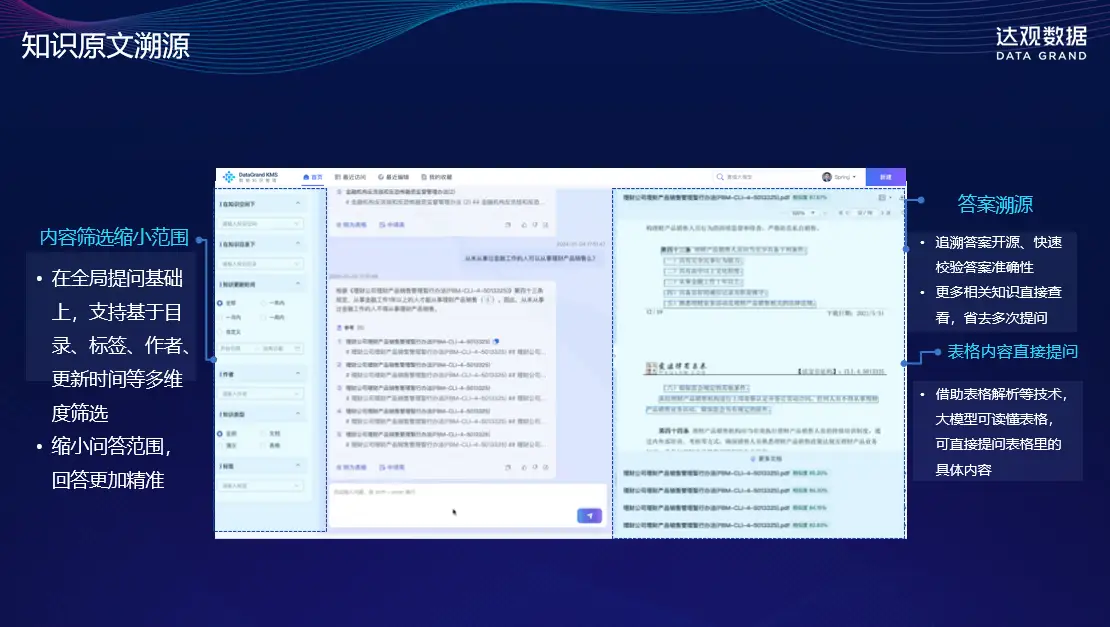
Task: Select 全部 radio under 知识更新时间
Action: (221, 303)
